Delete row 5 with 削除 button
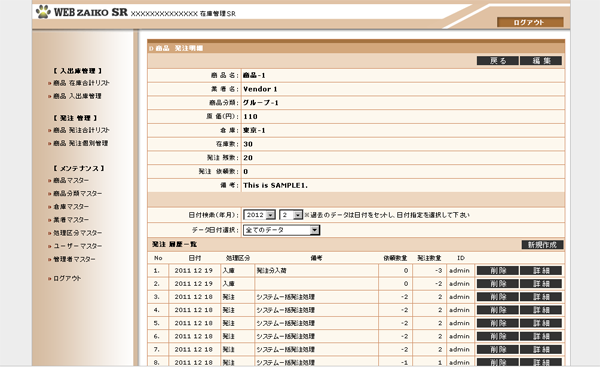 click(497, 323)
